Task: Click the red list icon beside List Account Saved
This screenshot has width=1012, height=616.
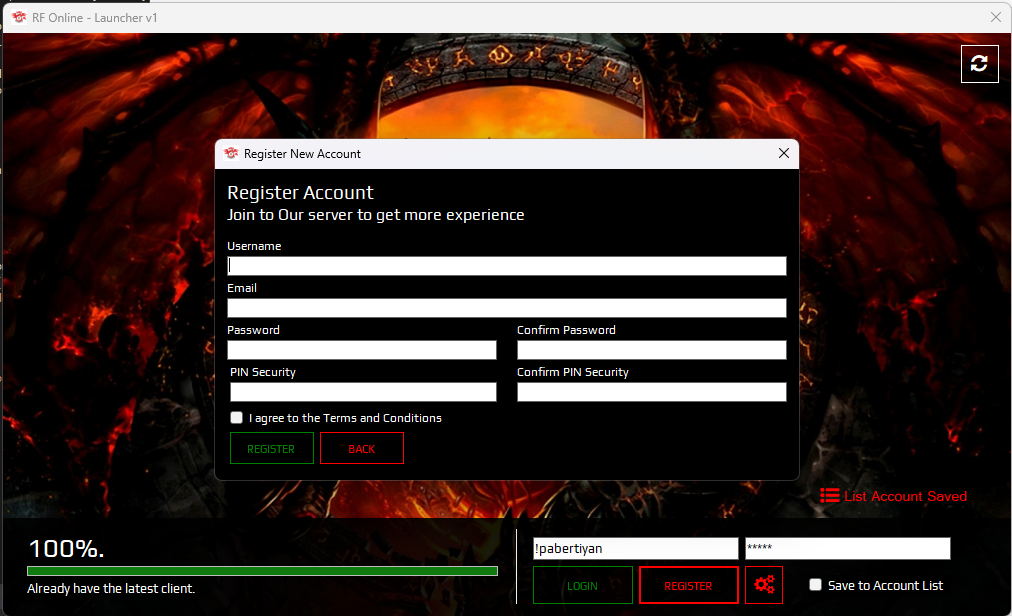Action: 829,496
